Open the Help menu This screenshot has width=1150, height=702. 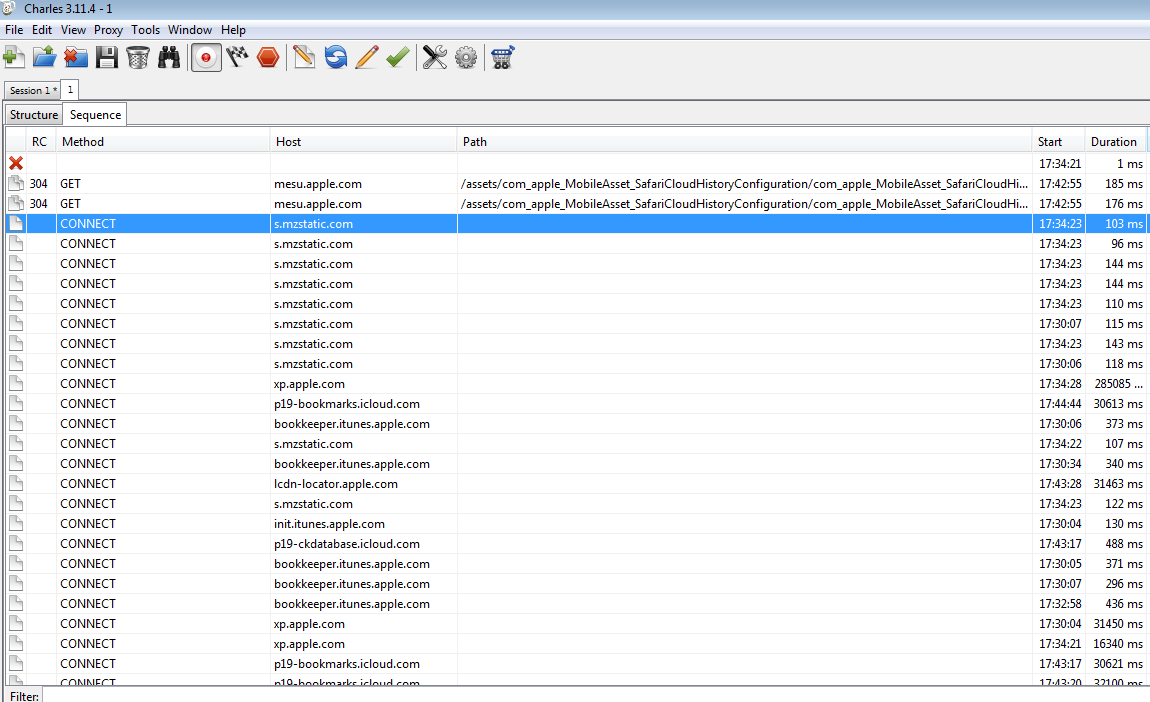233,30
